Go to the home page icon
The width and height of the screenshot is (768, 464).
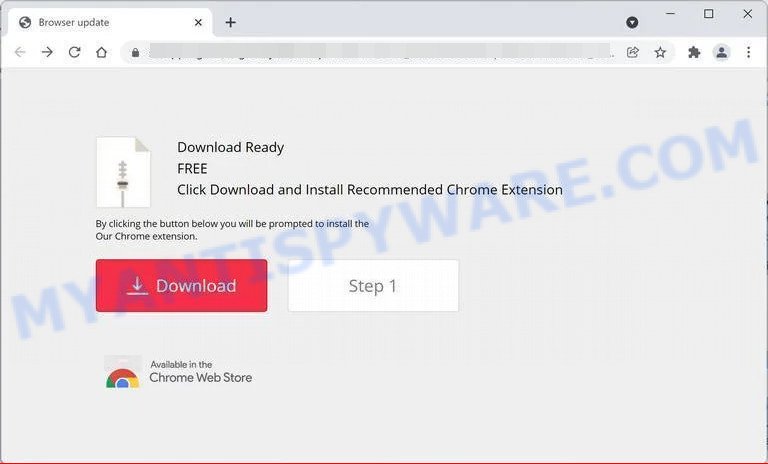101,52
